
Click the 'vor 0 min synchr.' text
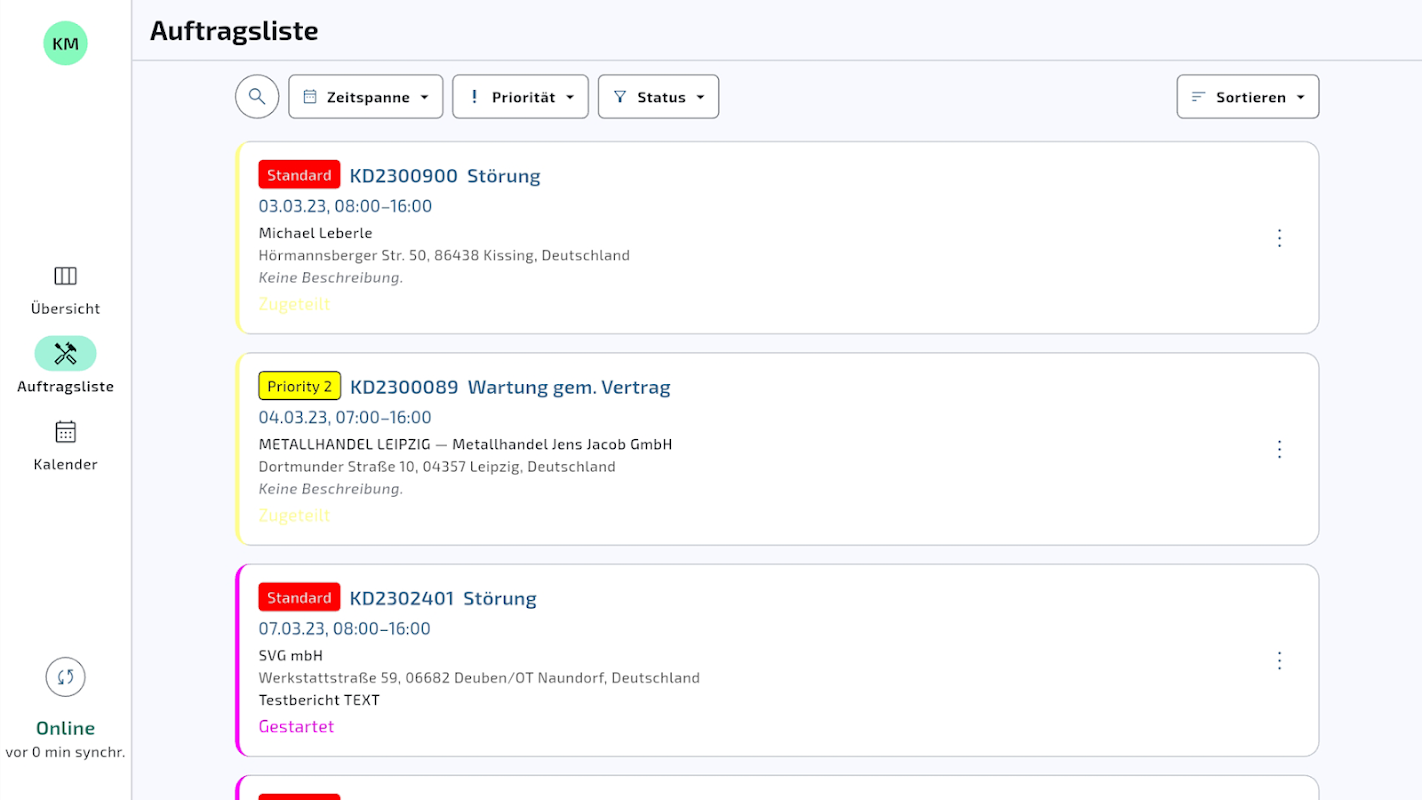pyautogui.click(x=65, y=752)
